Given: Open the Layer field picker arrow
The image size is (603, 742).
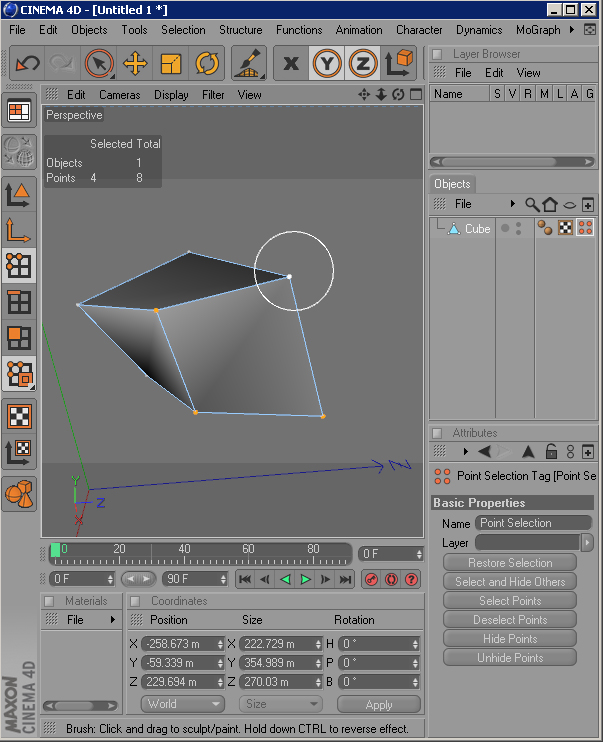Looking at the screenshot, I should click(587, 543).
